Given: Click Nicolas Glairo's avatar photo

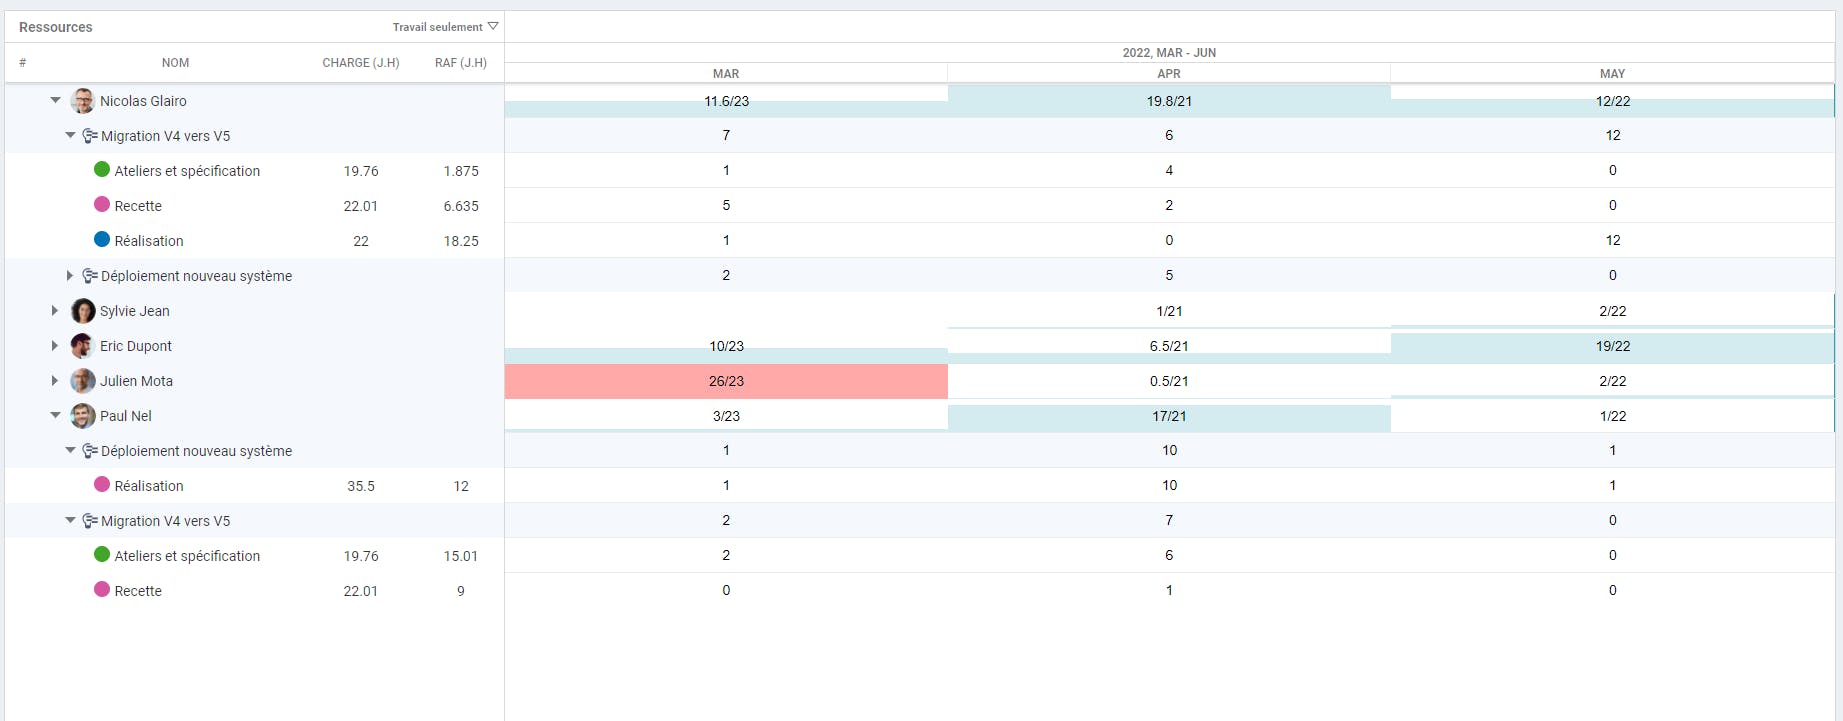Looking at the screenshot, I should click(83, 101).
